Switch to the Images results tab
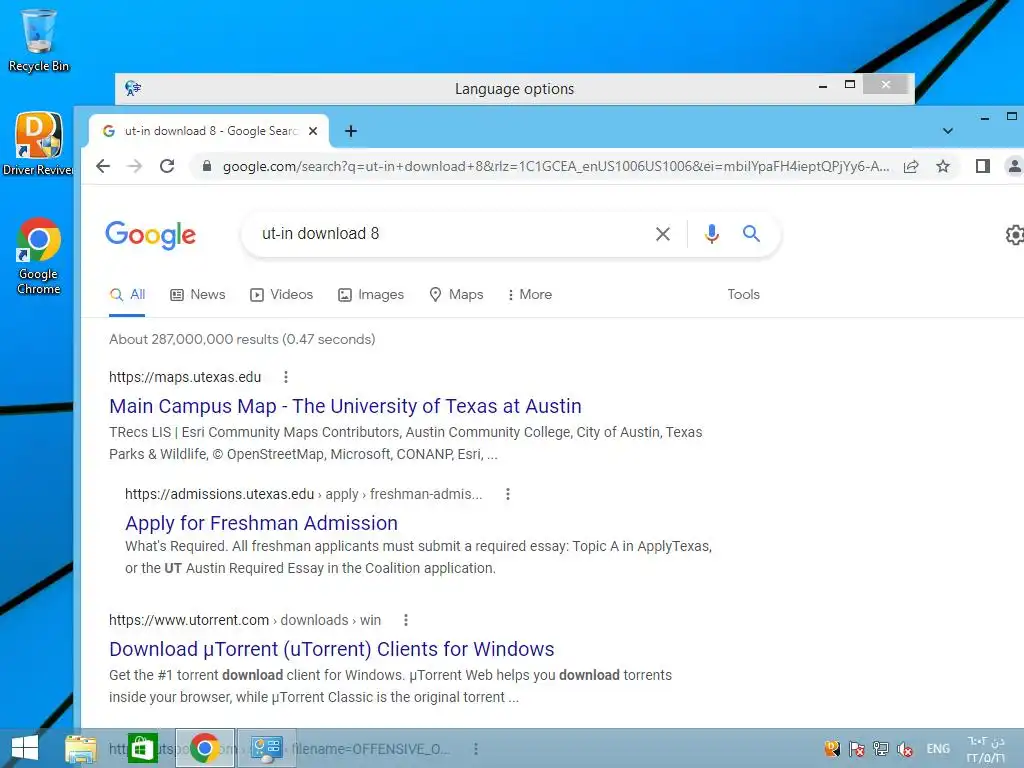1024x768 pixels. point(371,295)
